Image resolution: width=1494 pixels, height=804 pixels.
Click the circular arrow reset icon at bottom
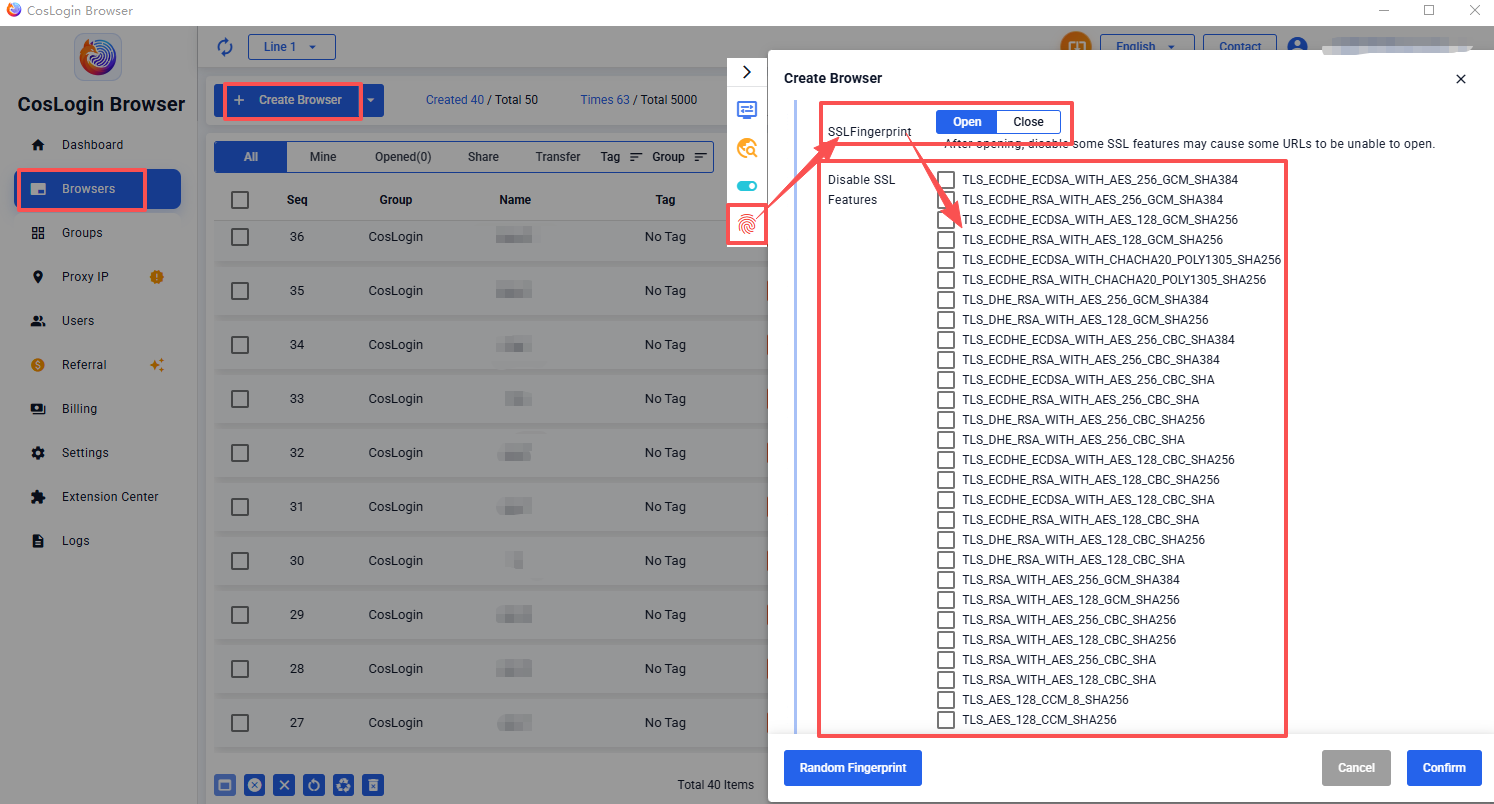click(314, 785)
